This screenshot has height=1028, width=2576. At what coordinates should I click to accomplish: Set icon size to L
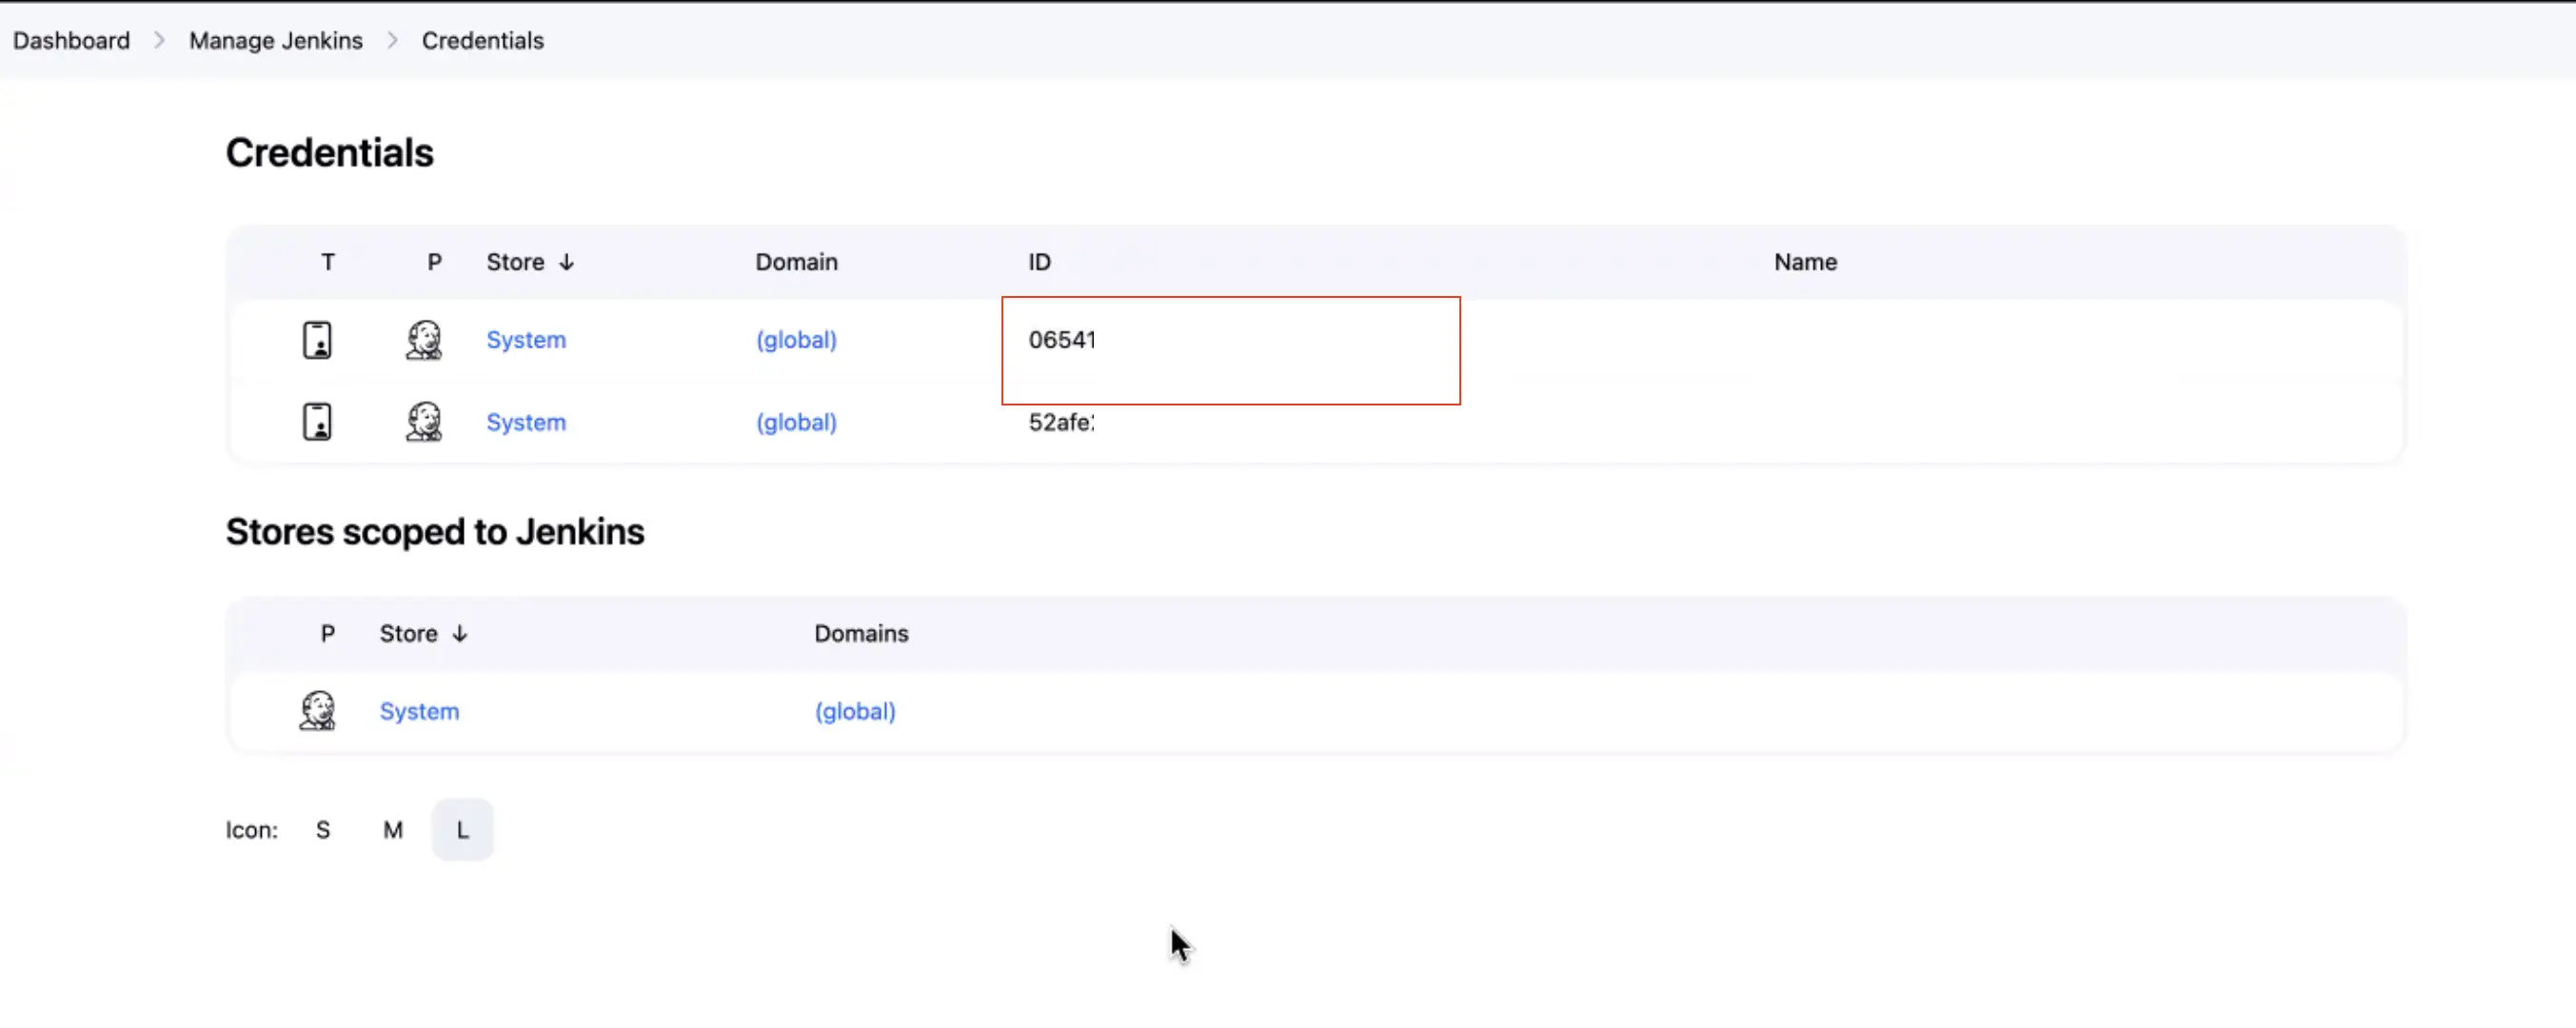(x=462, y=830)
